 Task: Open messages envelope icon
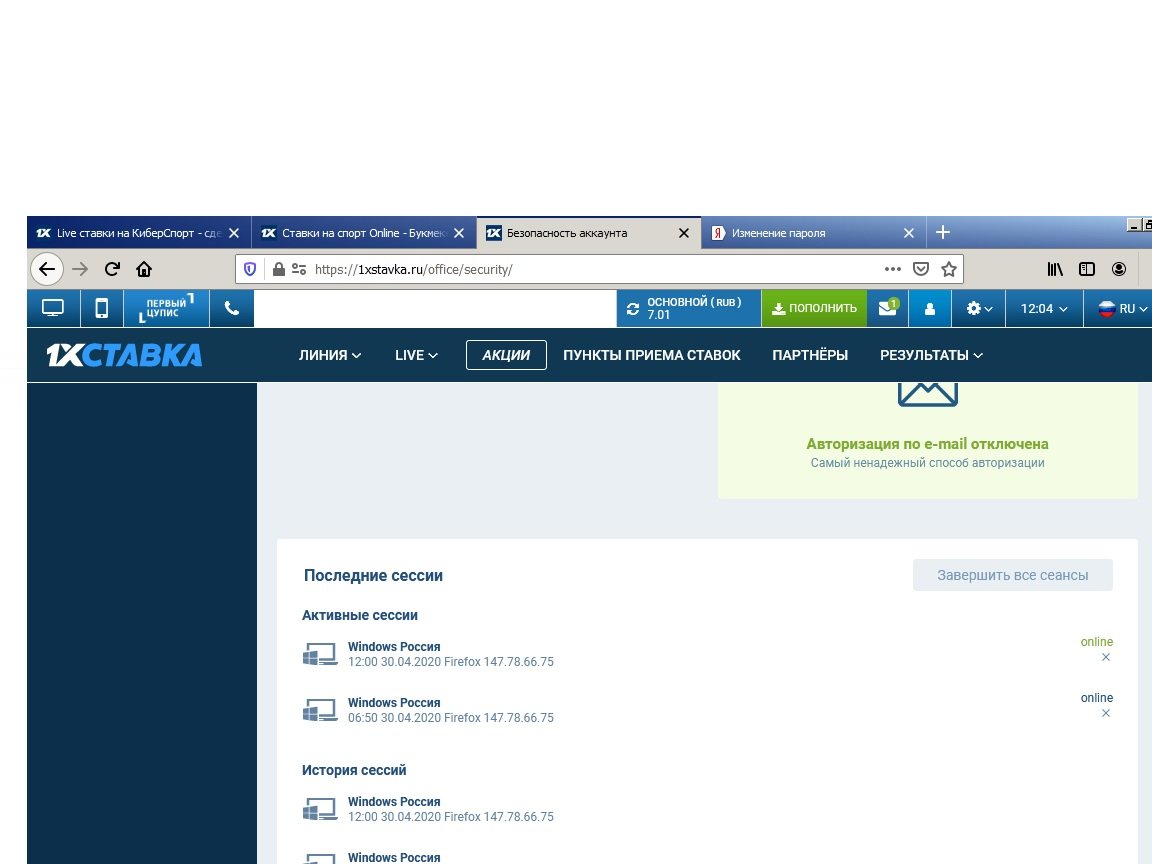(x=887, y=309)
